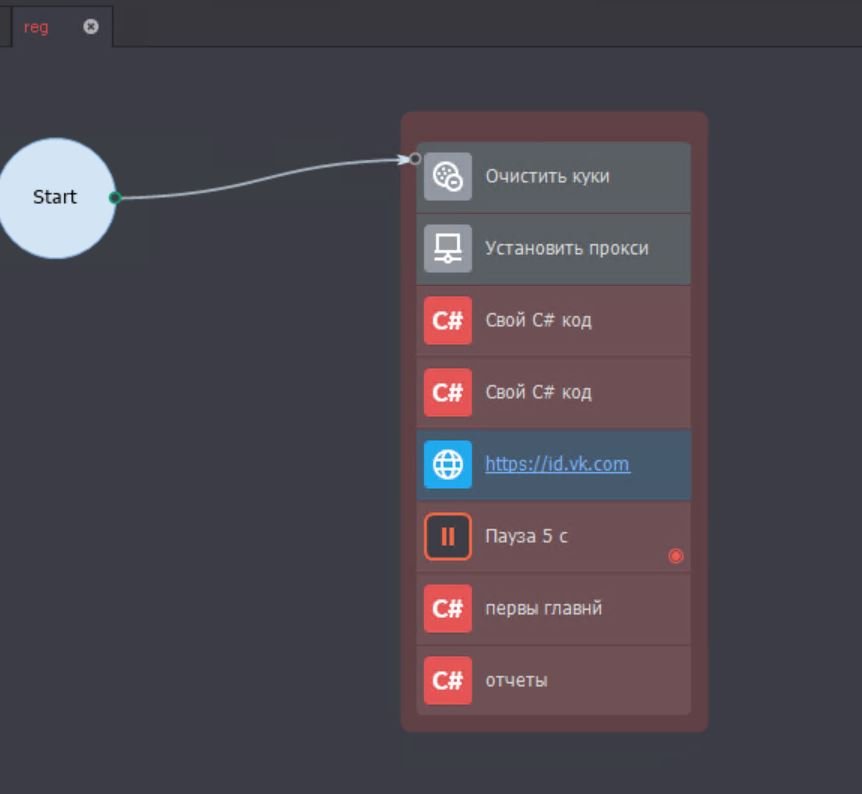Select the Установить прокси action label
Viewport: 862px width, 794px height.
pyautogui.click(x=567, y=249)
